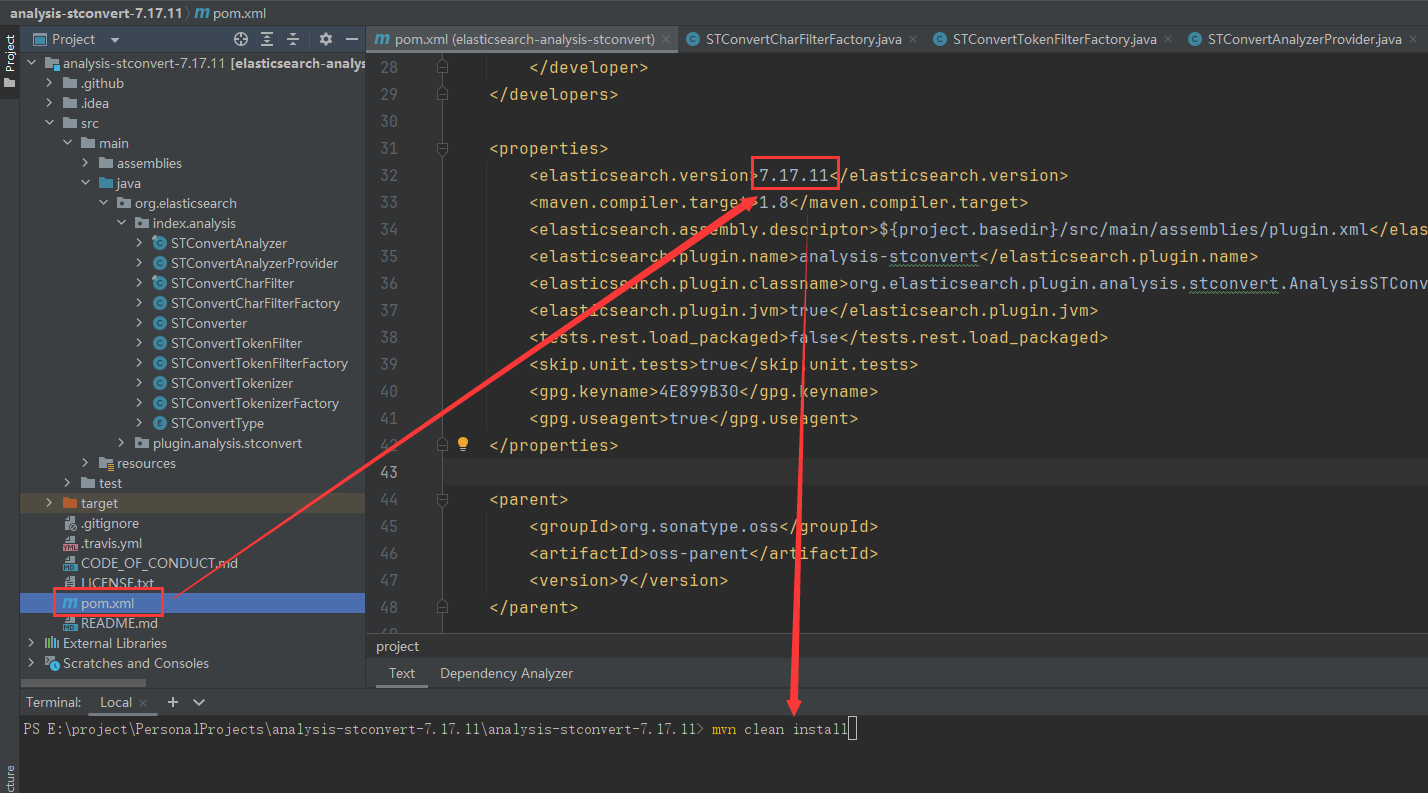The image size is (1428, 793).
Task: Select STConvertCharFilter class in the tree
Action: click(x=232, y=283)
